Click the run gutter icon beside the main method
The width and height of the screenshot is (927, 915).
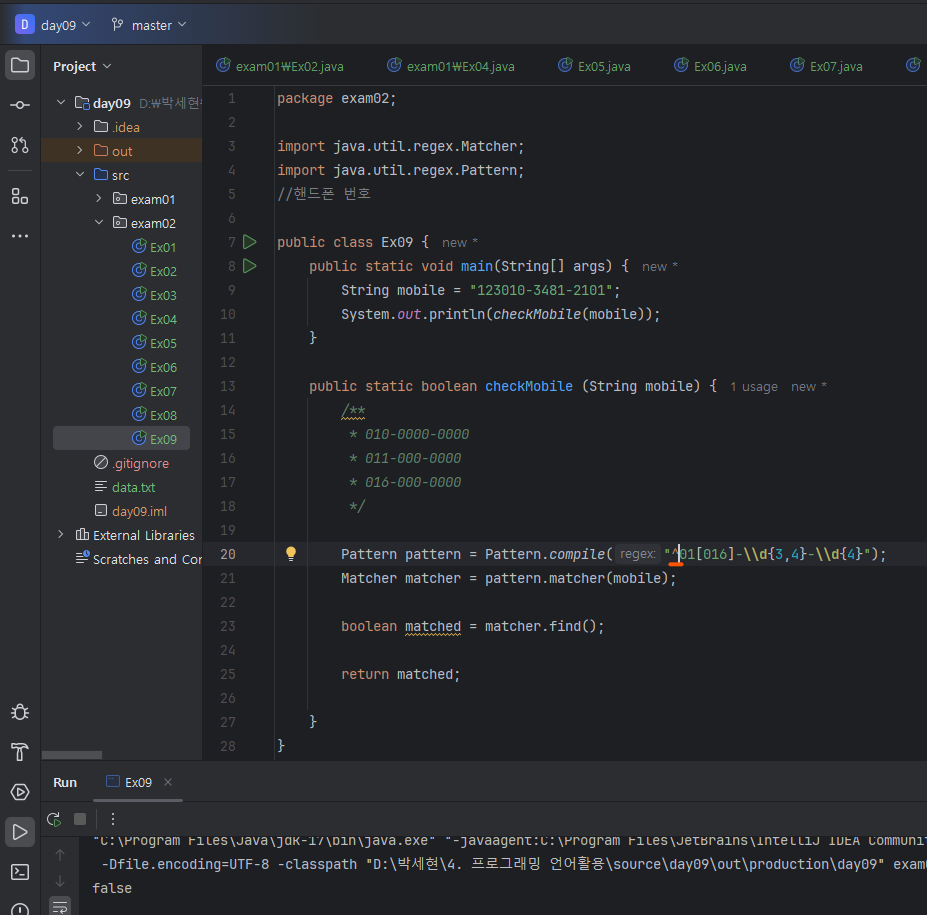click(250, 266)
